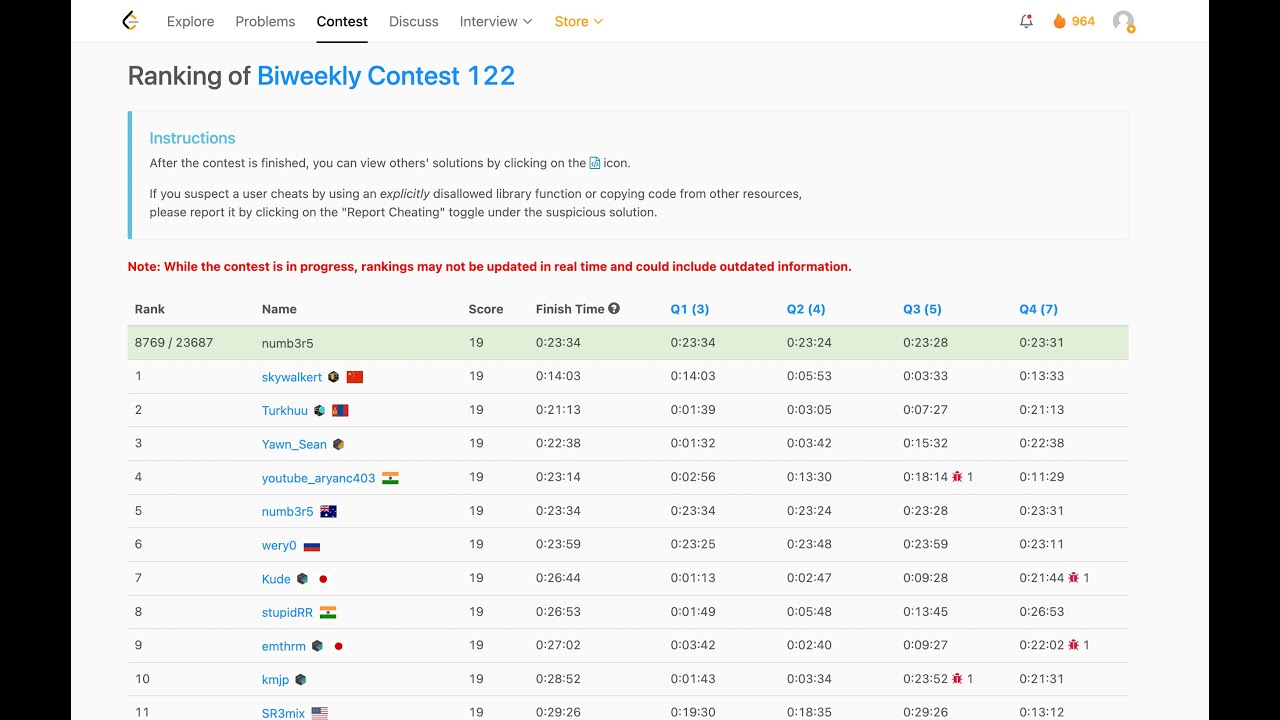Click the Instructions heading
Screen dimensions: 1280x720
click(x=192, y=138)
